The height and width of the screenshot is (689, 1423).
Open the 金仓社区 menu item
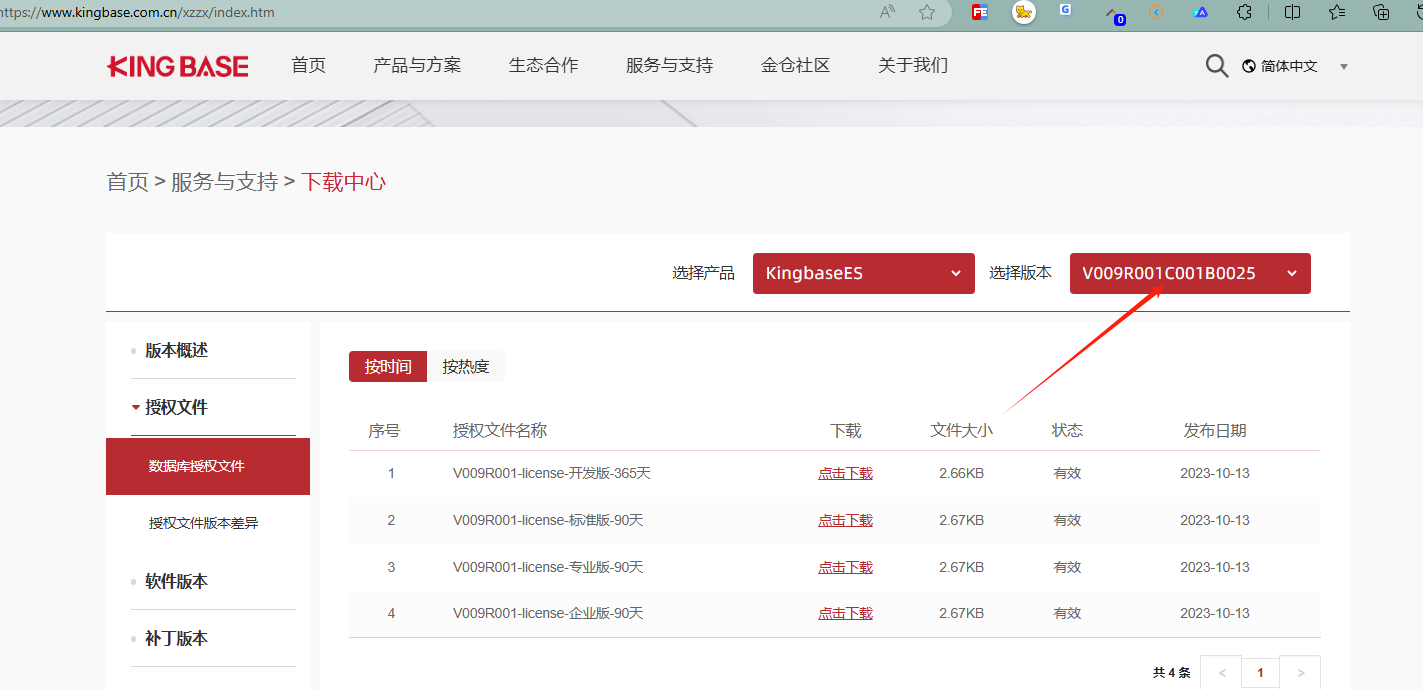(795, 64)
